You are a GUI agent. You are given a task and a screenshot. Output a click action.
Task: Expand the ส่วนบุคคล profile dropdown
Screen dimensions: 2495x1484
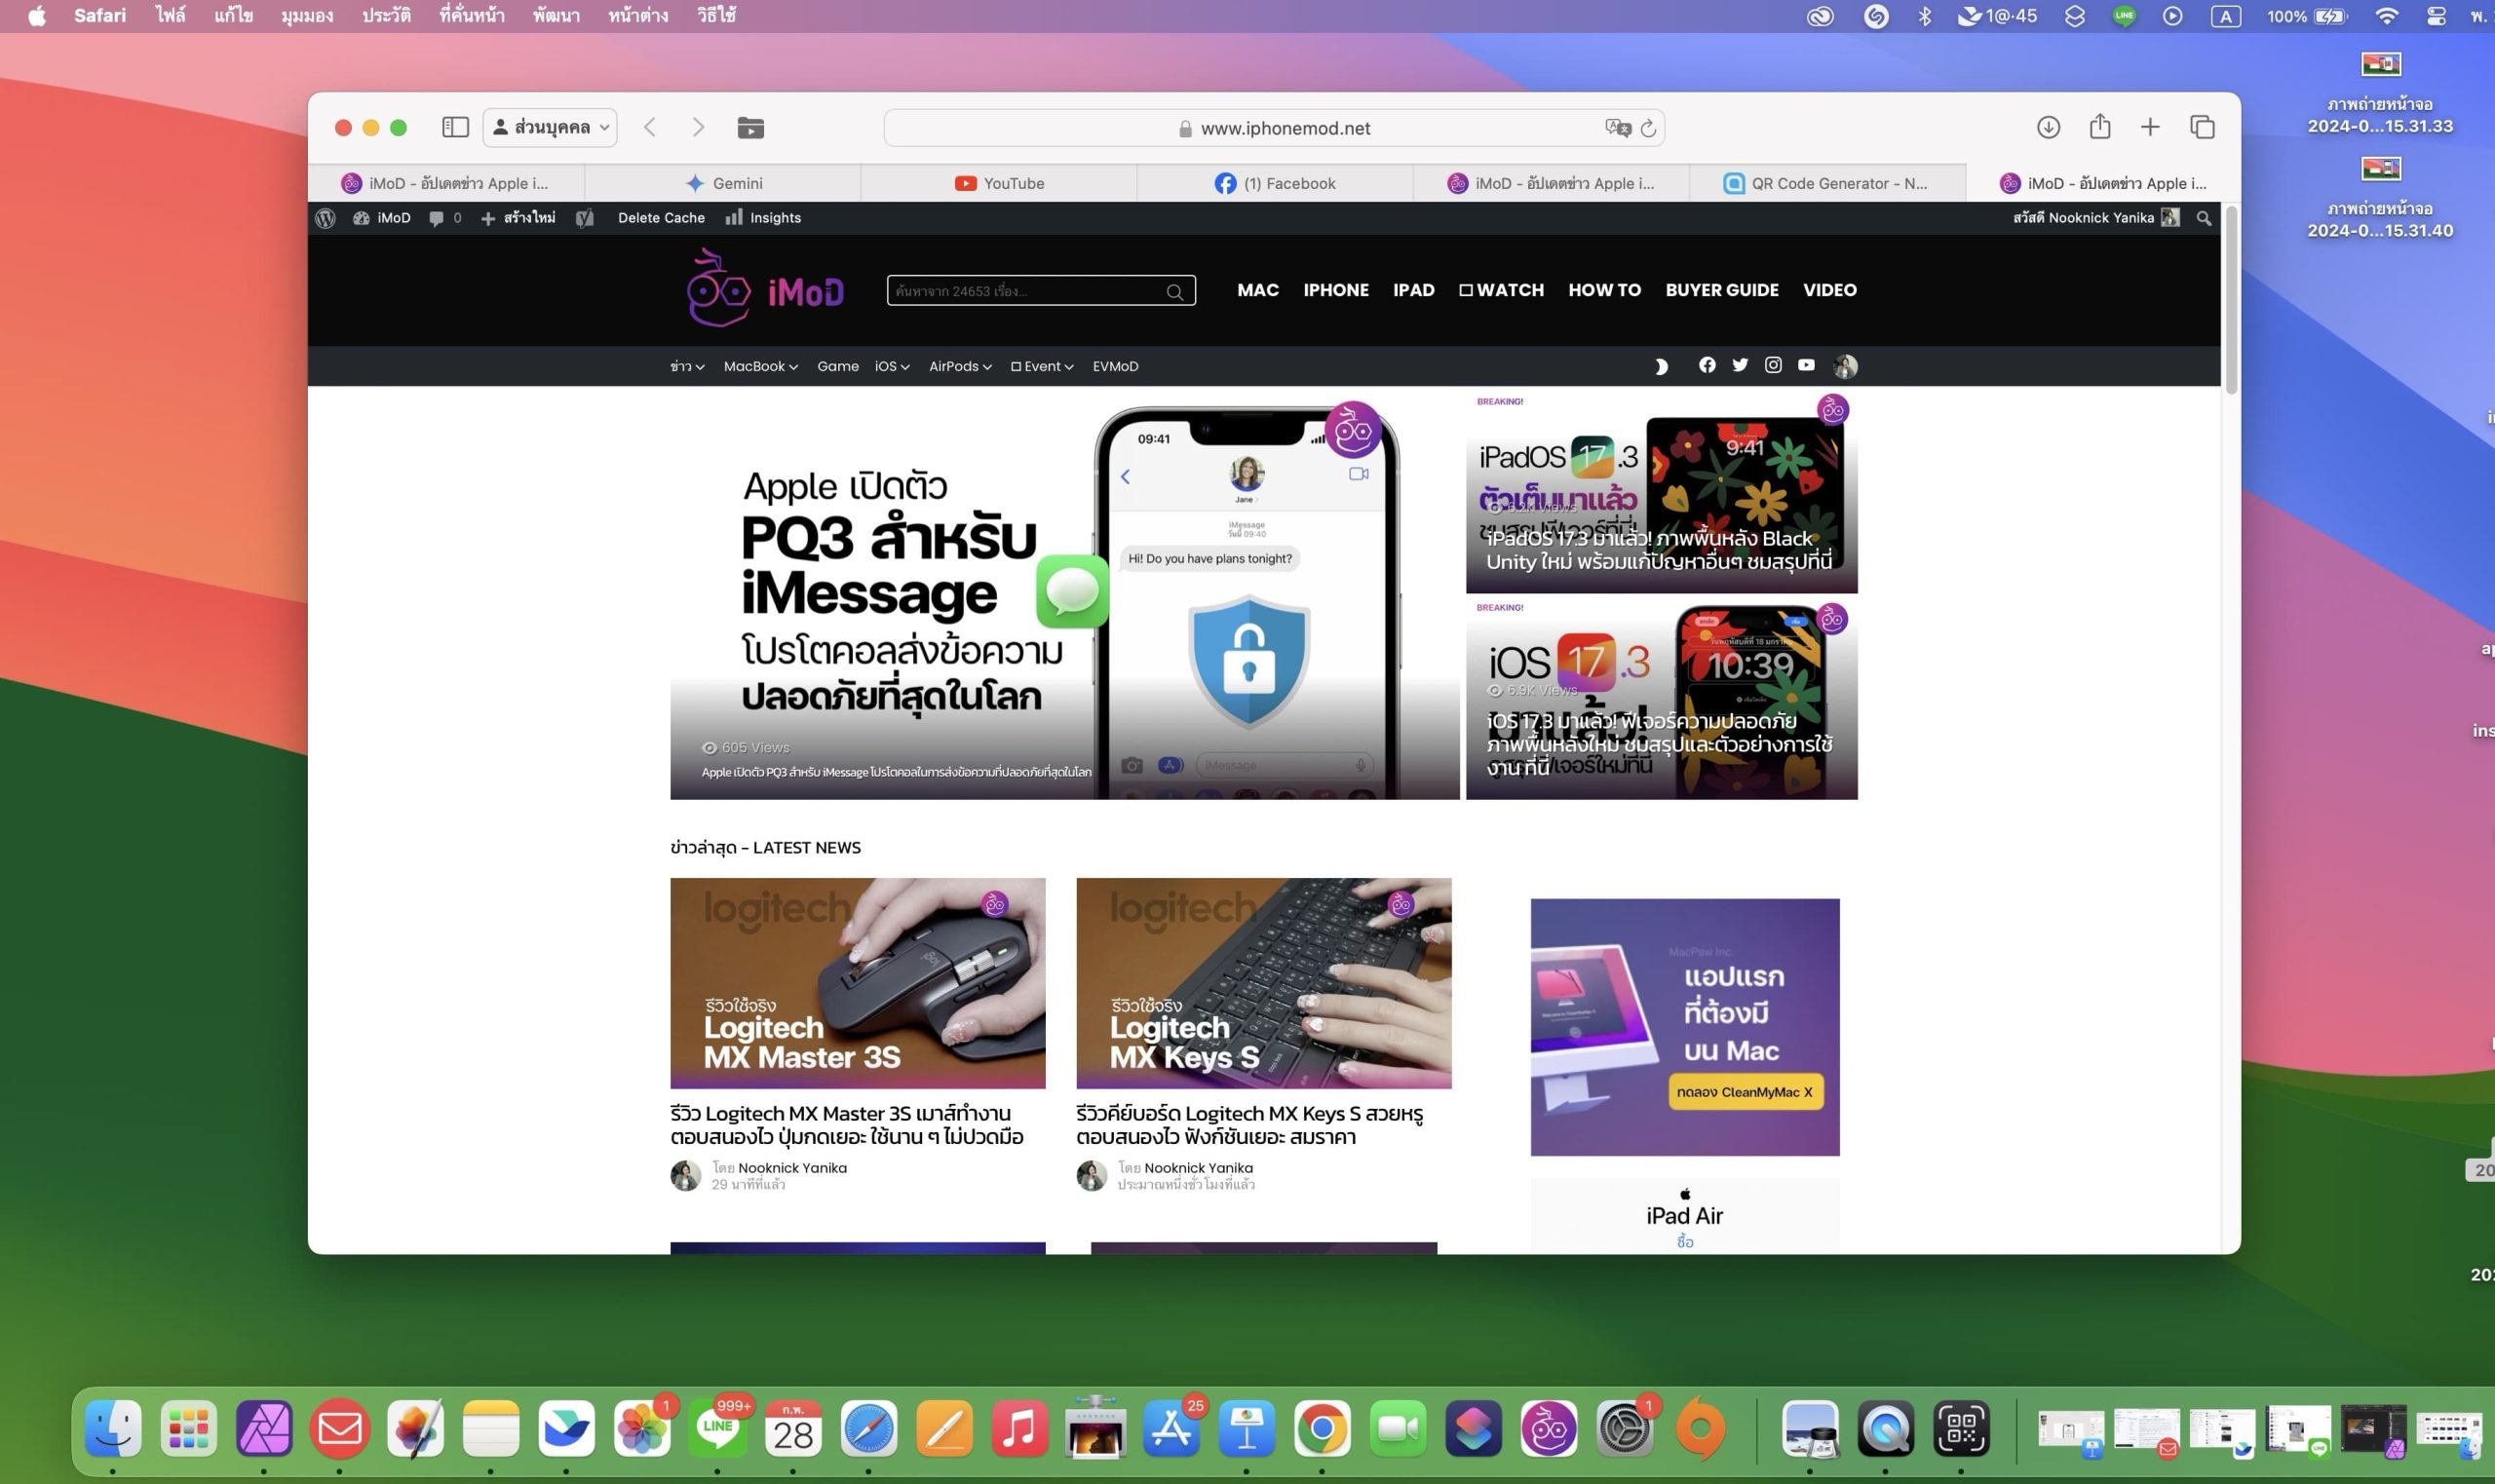point(550,127)
